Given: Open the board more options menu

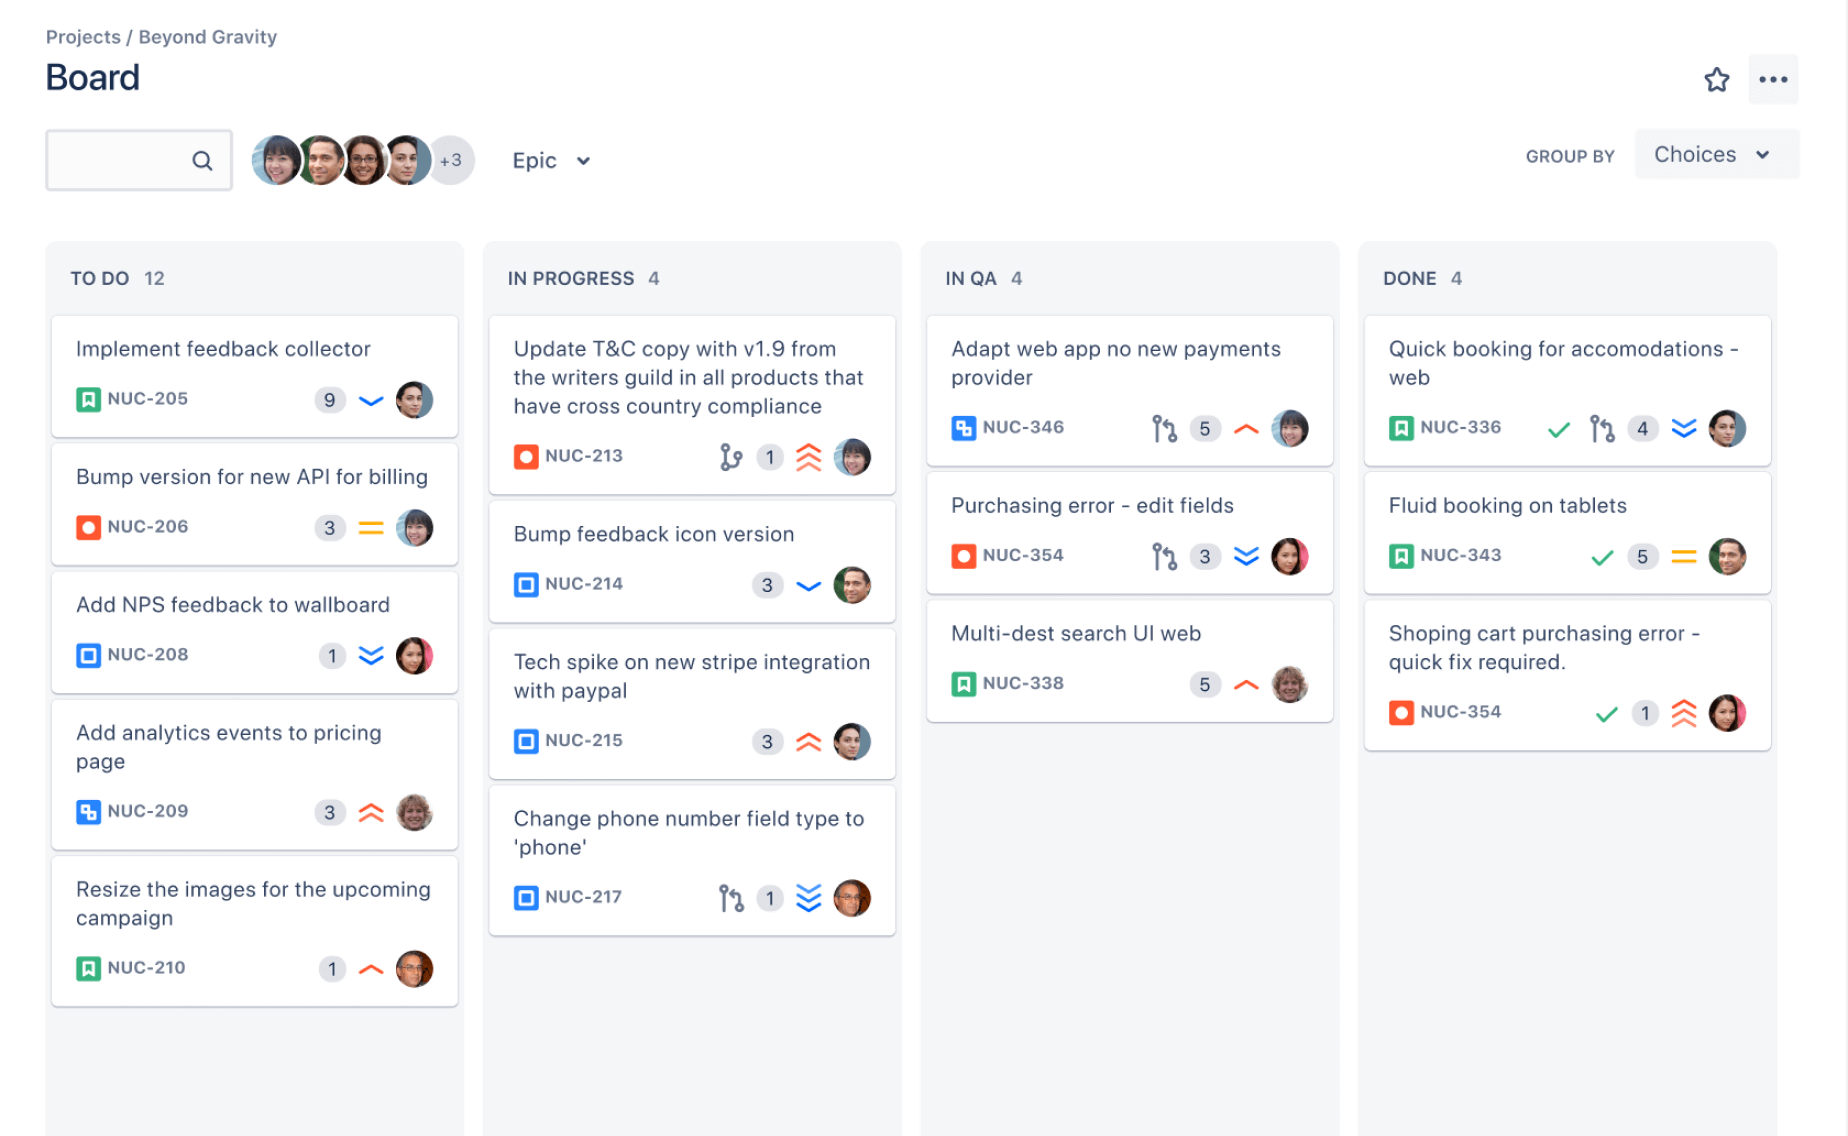Looking at the screenshot, I should pyautogui.click(x=1774, y=79).
